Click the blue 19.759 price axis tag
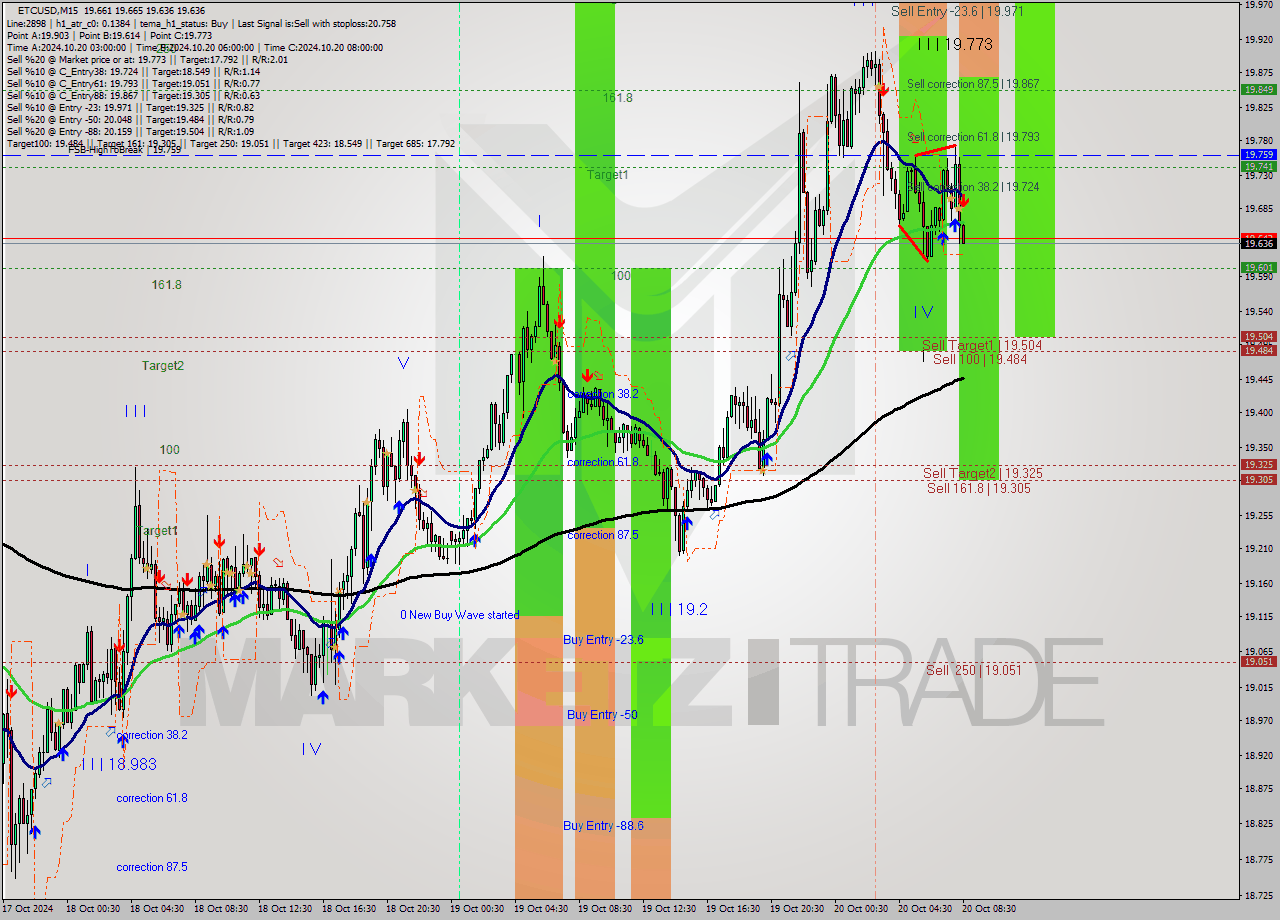Viewport: 1280px width, 920px height. 1258,155
